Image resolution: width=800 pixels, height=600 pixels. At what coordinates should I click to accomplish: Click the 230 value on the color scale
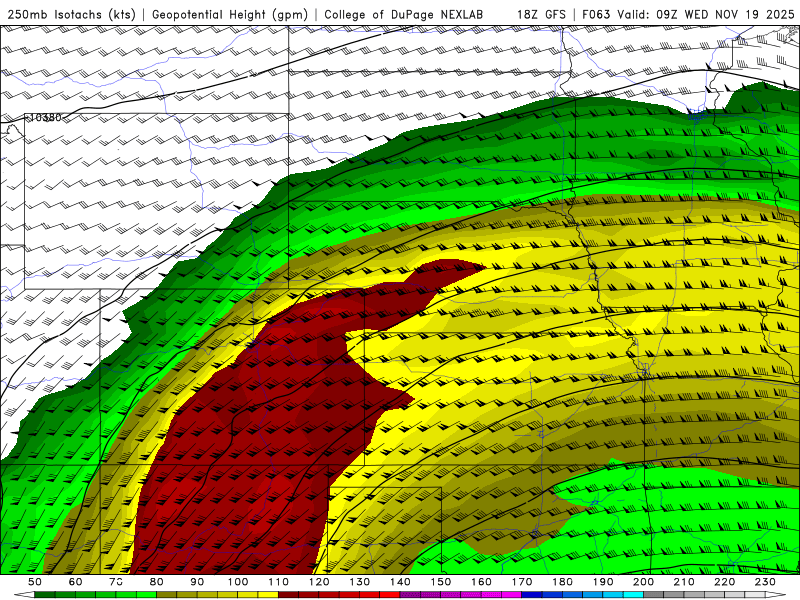pyautogui.click(x=765, y=582)
